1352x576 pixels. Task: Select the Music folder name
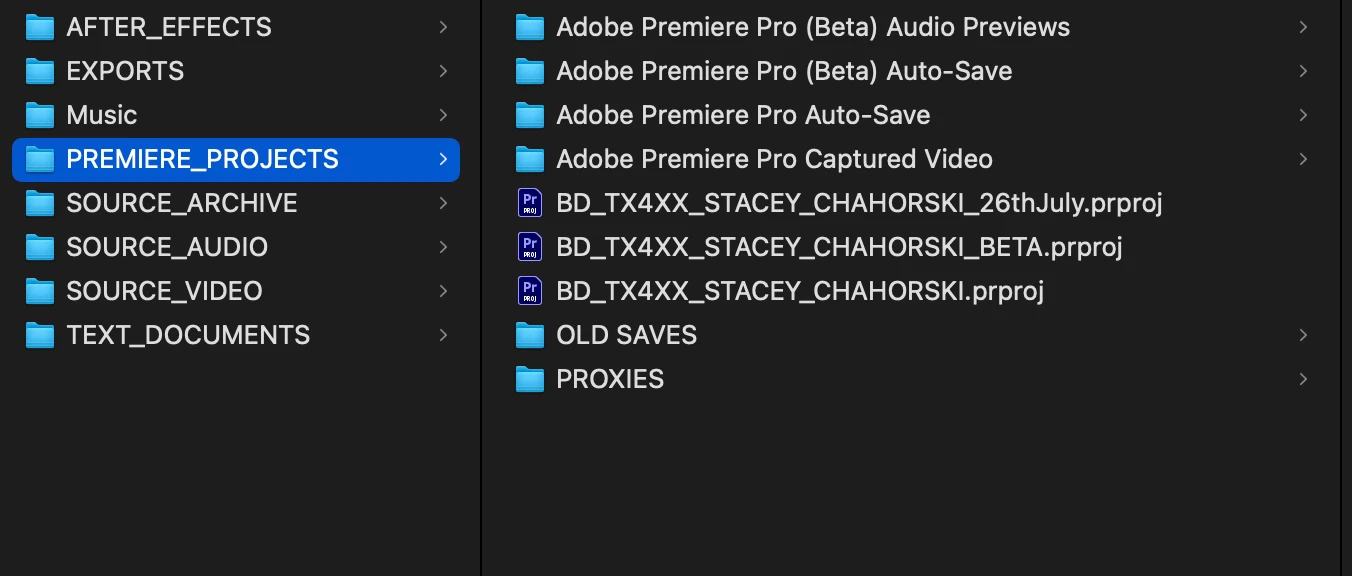pos(102,115)
